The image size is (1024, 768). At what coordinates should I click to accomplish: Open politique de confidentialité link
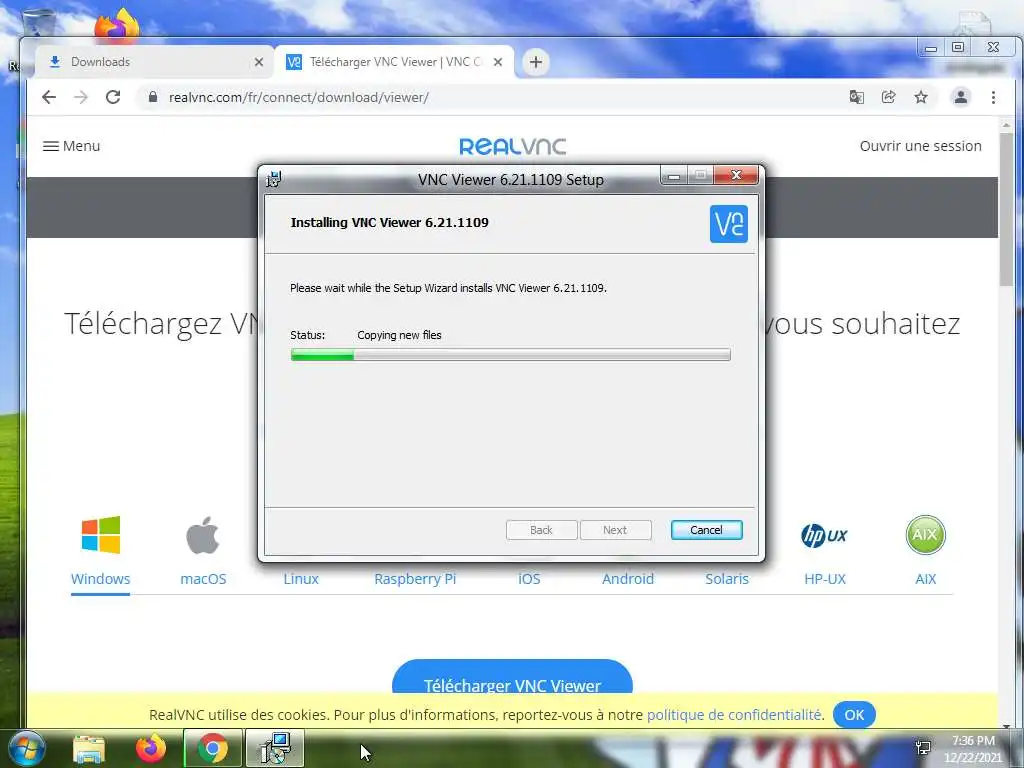(x=734, y=715)
